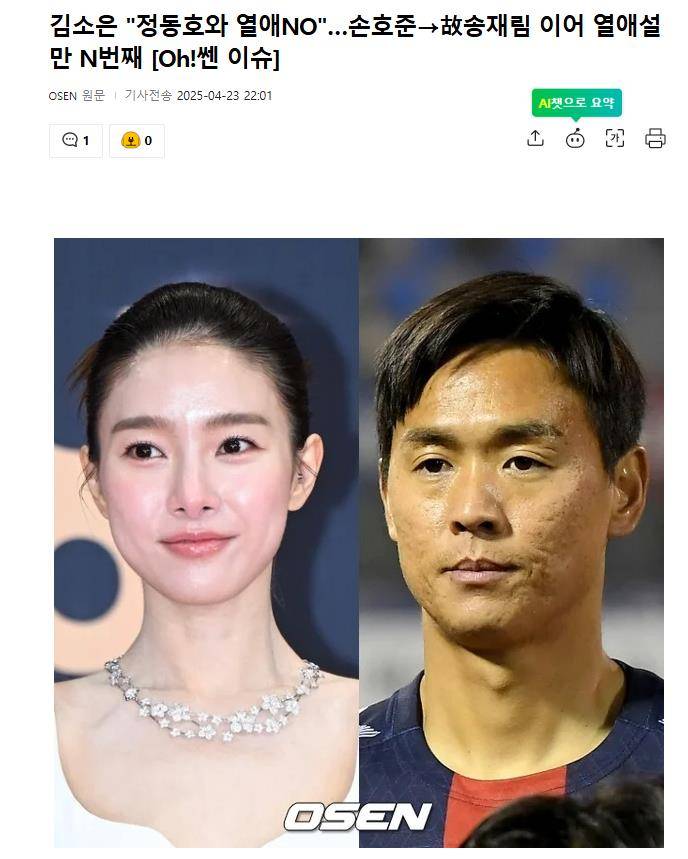
Task: Open the font size '가' icon
Action: point(615,139)
